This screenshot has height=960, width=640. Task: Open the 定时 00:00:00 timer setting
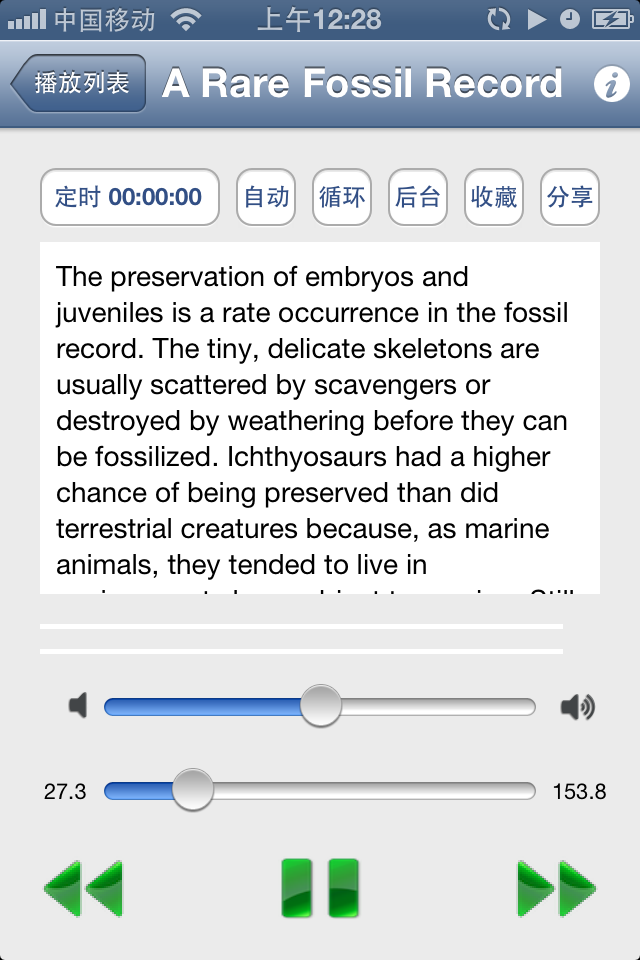(x=129, y=197)
